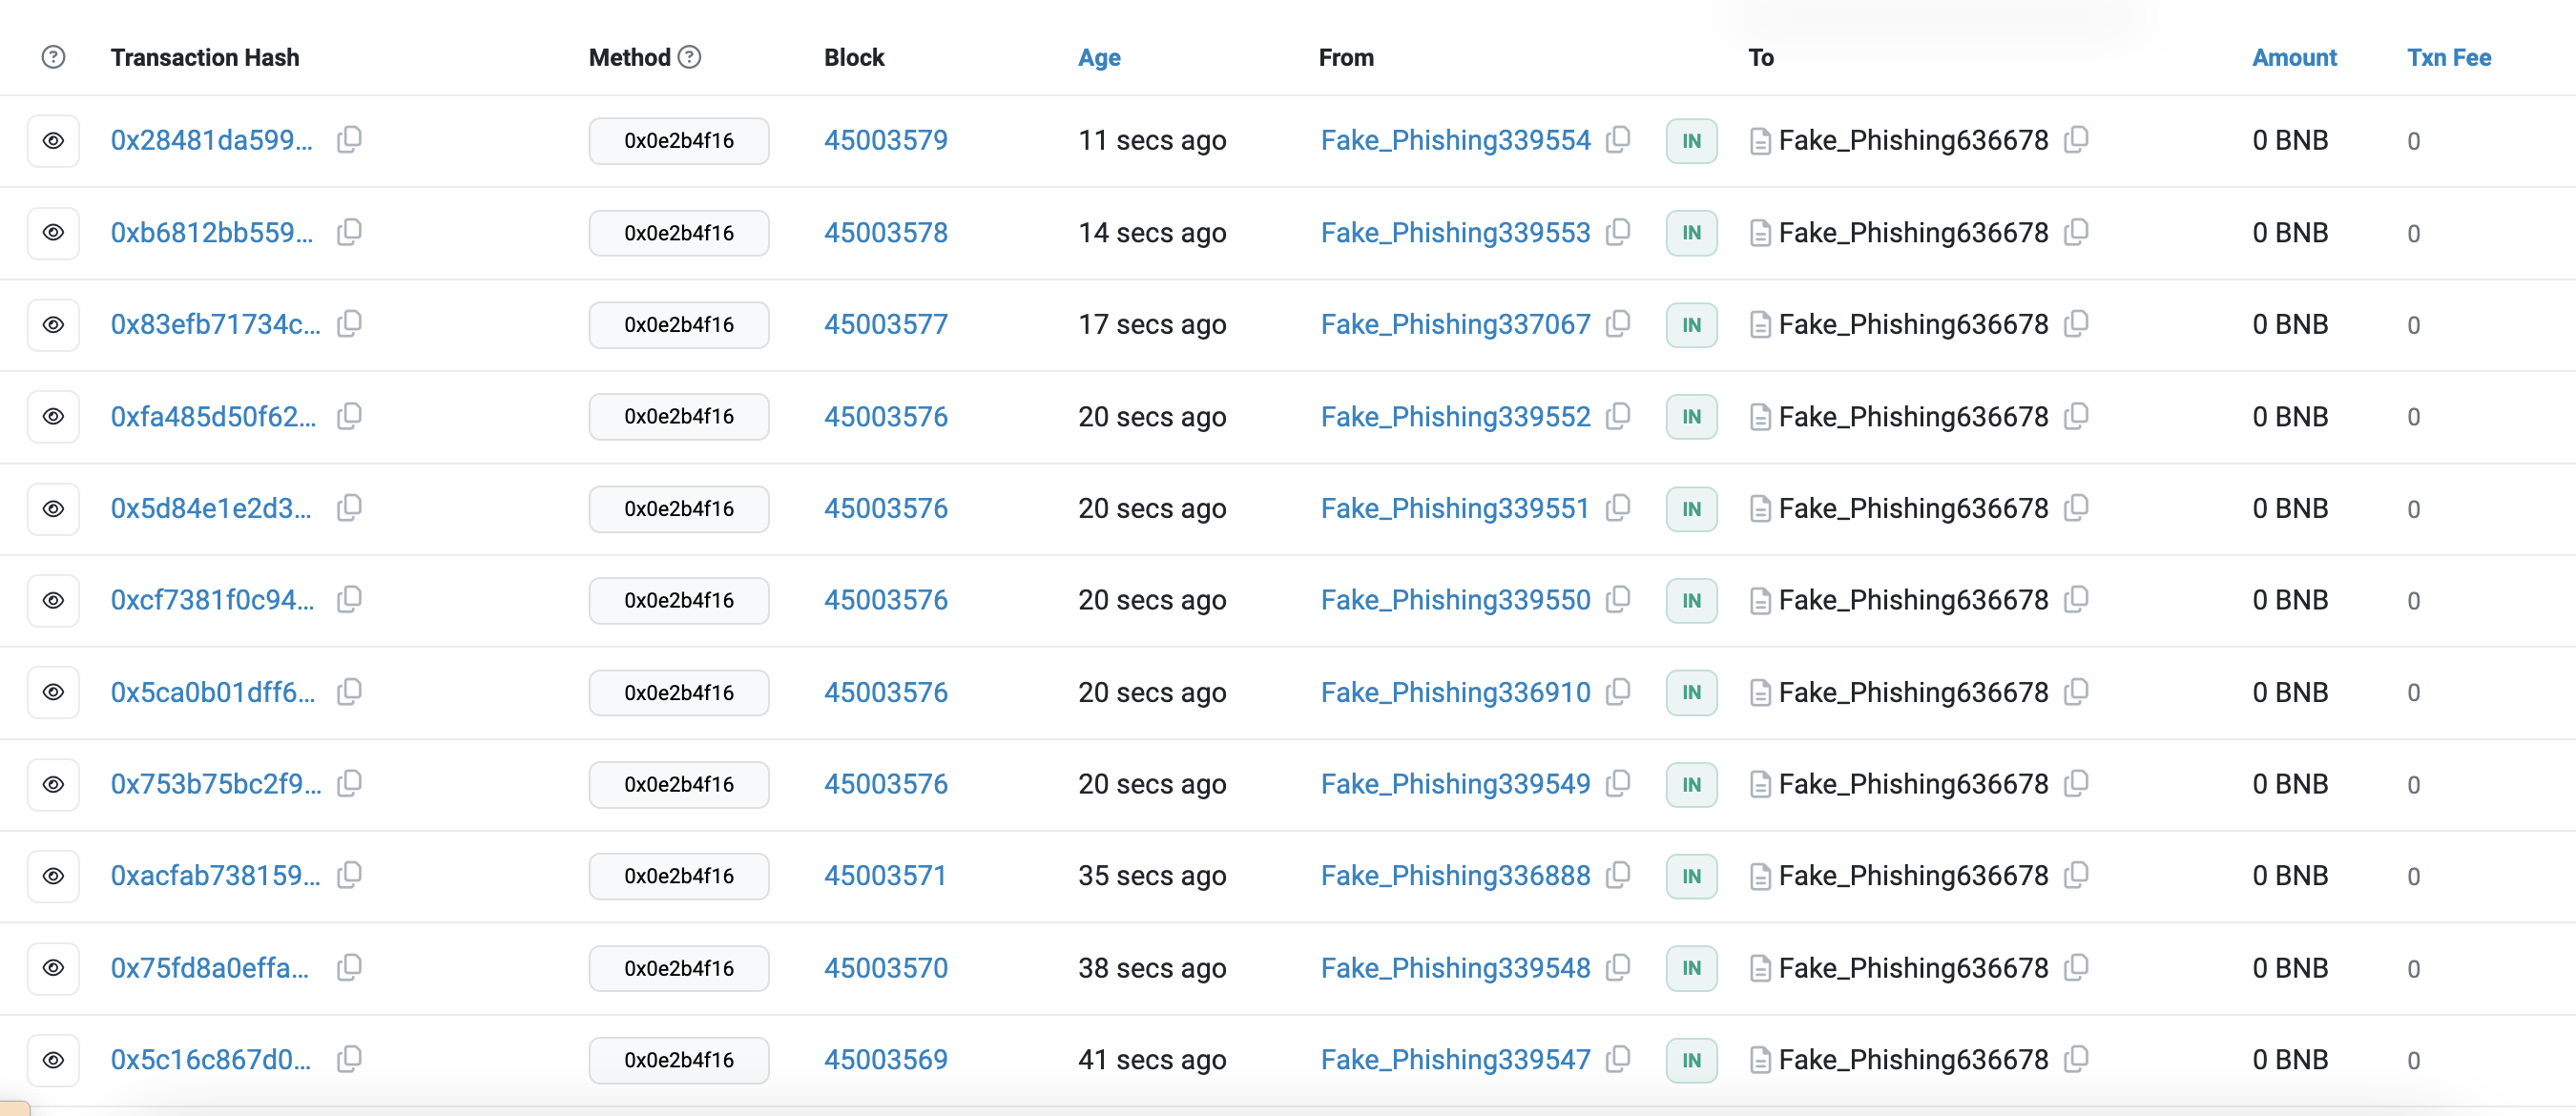Copy Fake_Phishing339553 sender address
The height and width of the screenshot is (1116, 2576).
point(1618,232)
